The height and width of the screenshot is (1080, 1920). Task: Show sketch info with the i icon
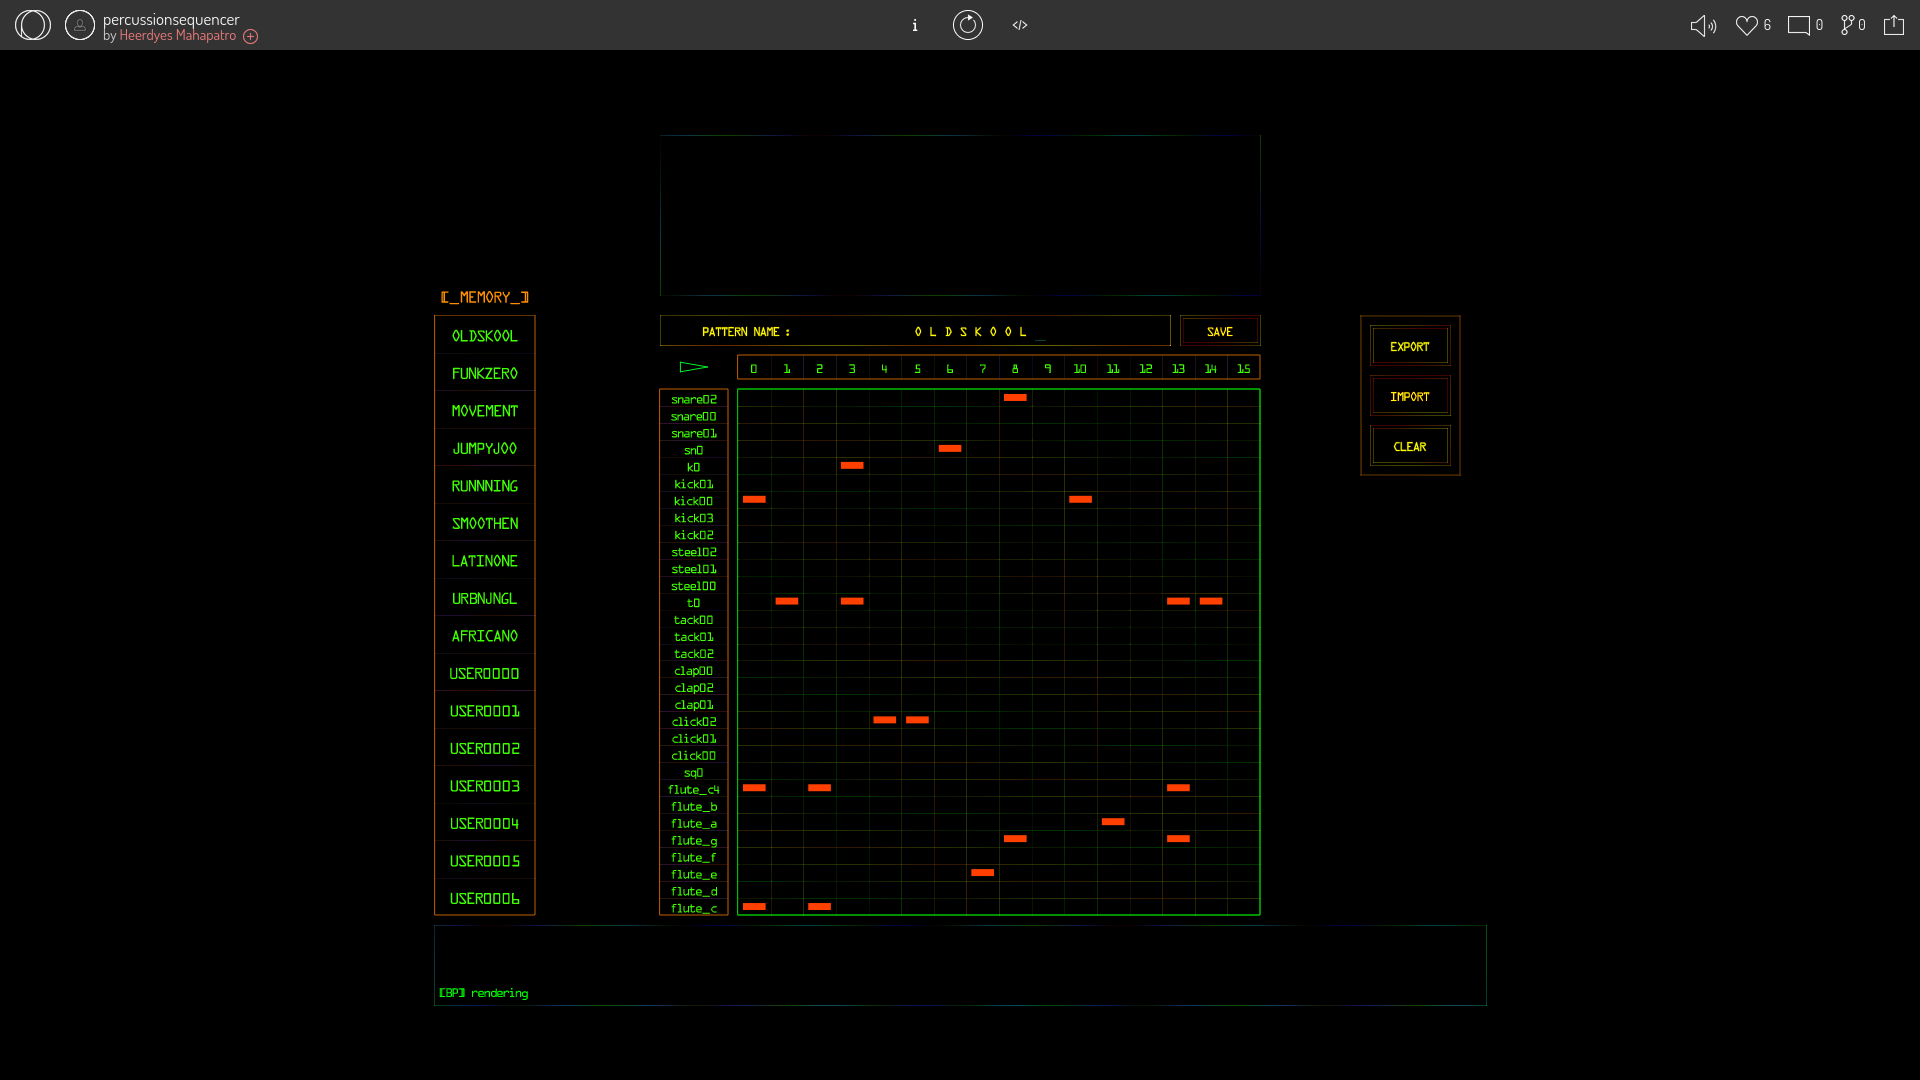[x=915, y=25]
